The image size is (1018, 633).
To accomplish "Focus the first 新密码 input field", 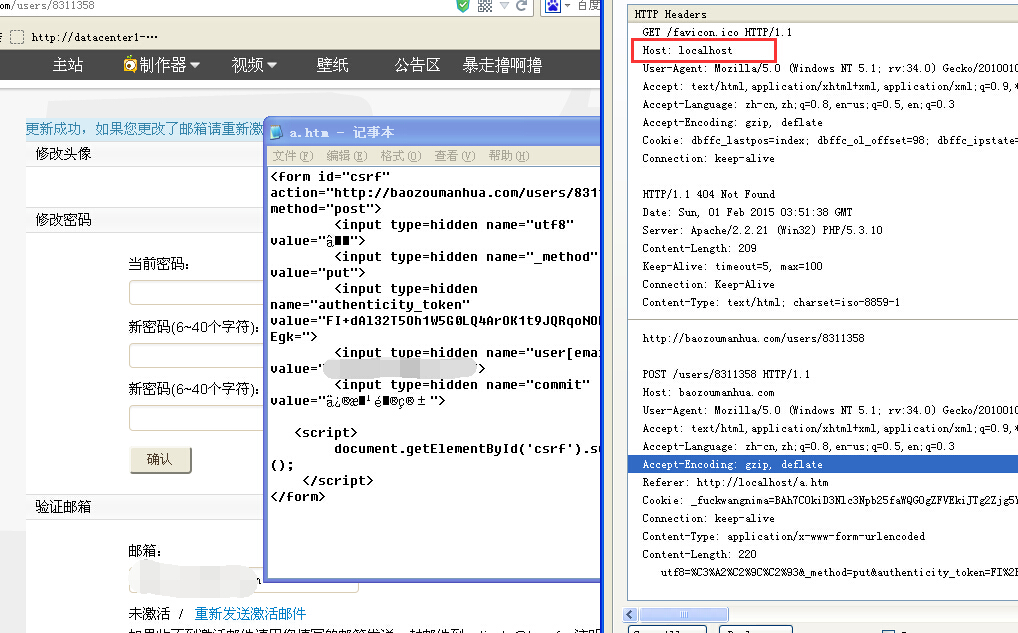I will pyautogui.click(x=197, y=355).
